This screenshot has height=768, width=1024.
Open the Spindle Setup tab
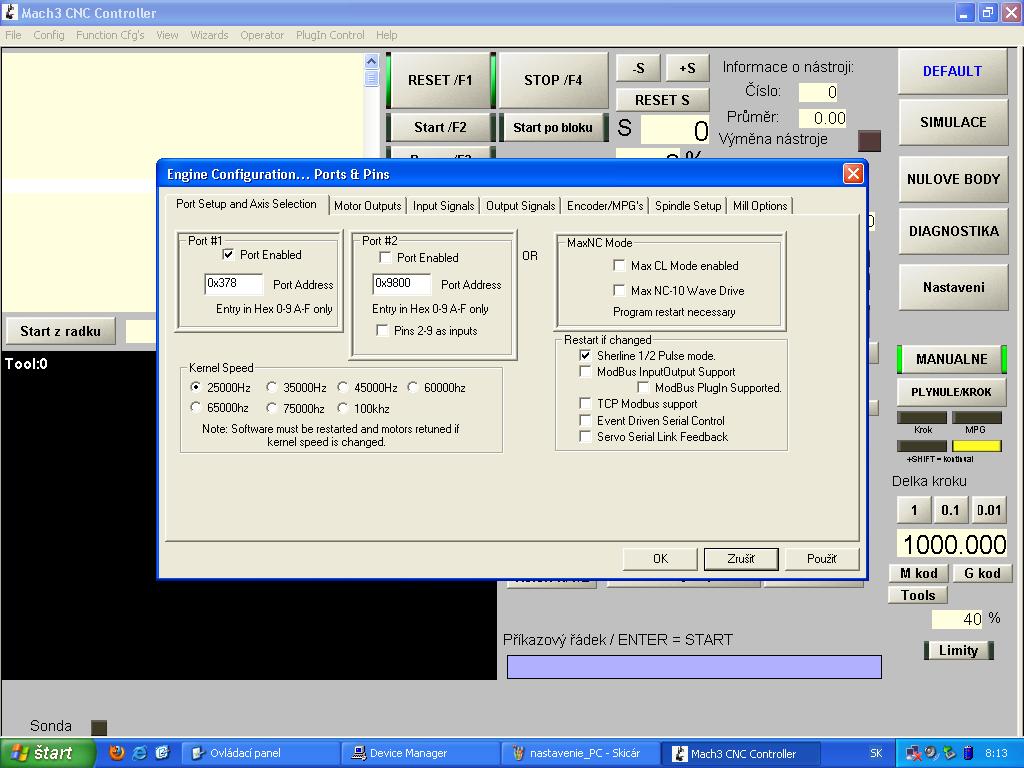coord(687,206)
